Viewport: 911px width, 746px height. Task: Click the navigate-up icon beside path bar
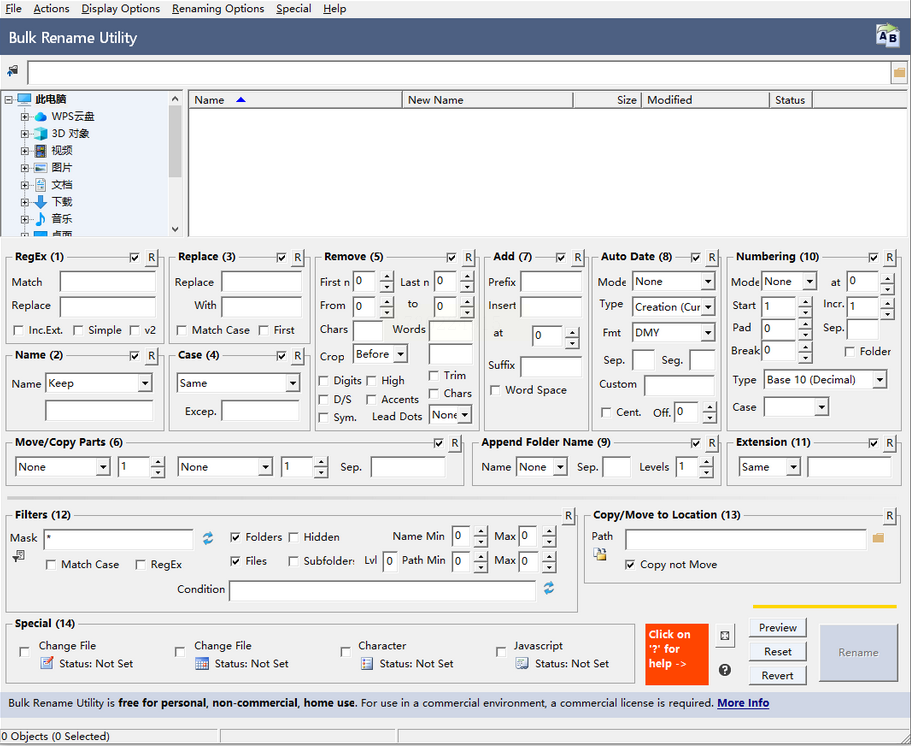coord(12,71)
